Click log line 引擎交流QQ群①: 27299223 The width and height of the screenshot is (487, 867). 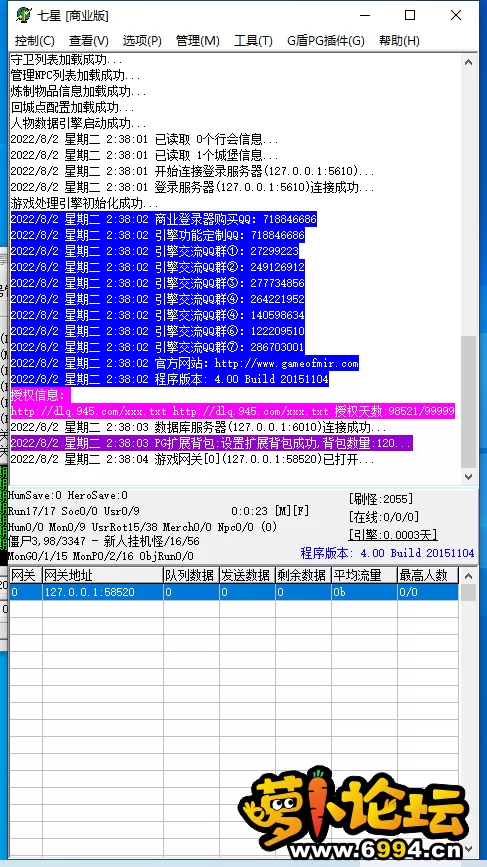[x=154, y=252]
